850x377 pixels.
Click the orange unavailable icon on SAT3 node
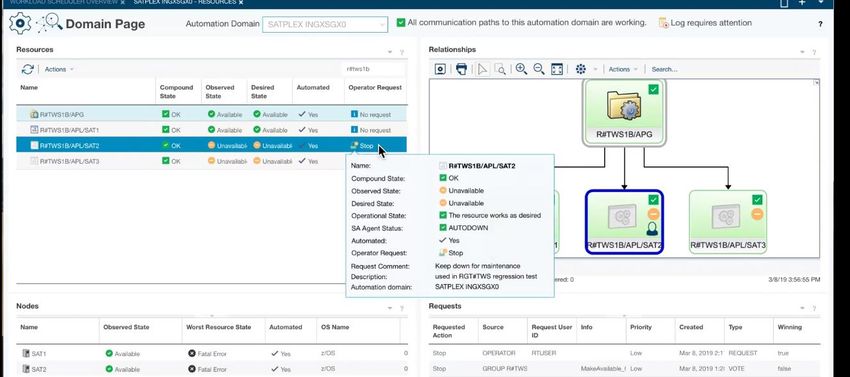tap(757, 214)
